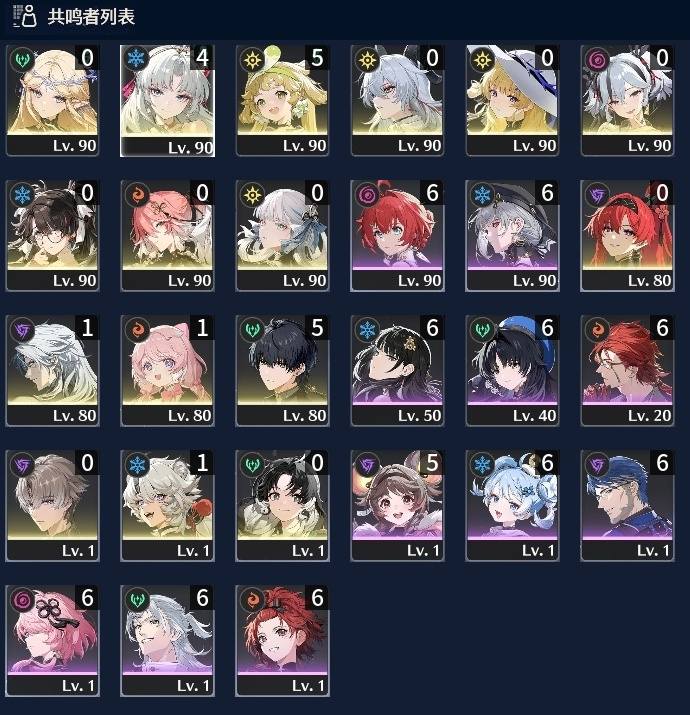Click the Electro icon on the long white-haired Lv. 80 card

coord(22,329)
